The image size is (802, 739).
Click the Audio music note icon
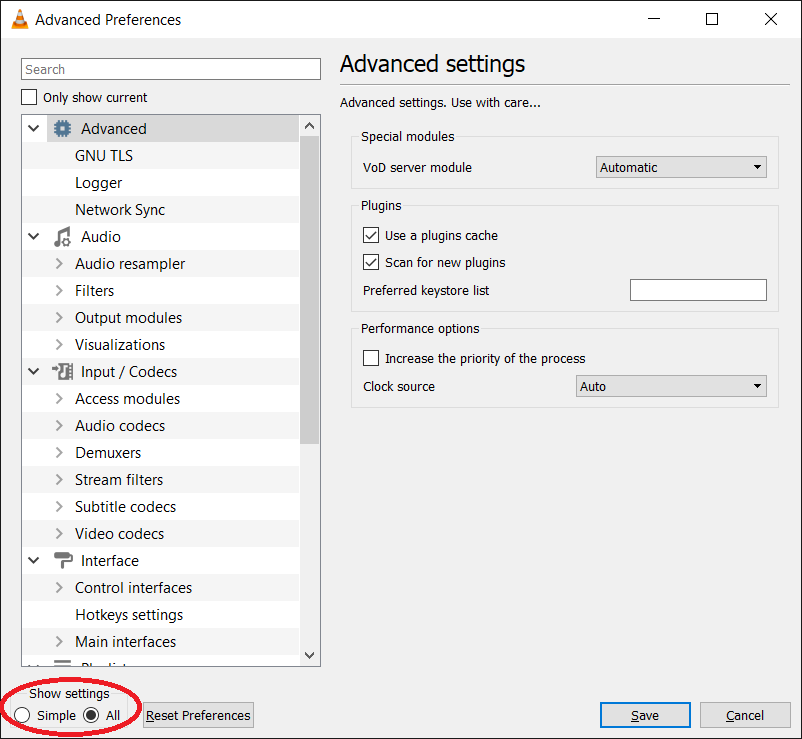[x=62, y=237]
